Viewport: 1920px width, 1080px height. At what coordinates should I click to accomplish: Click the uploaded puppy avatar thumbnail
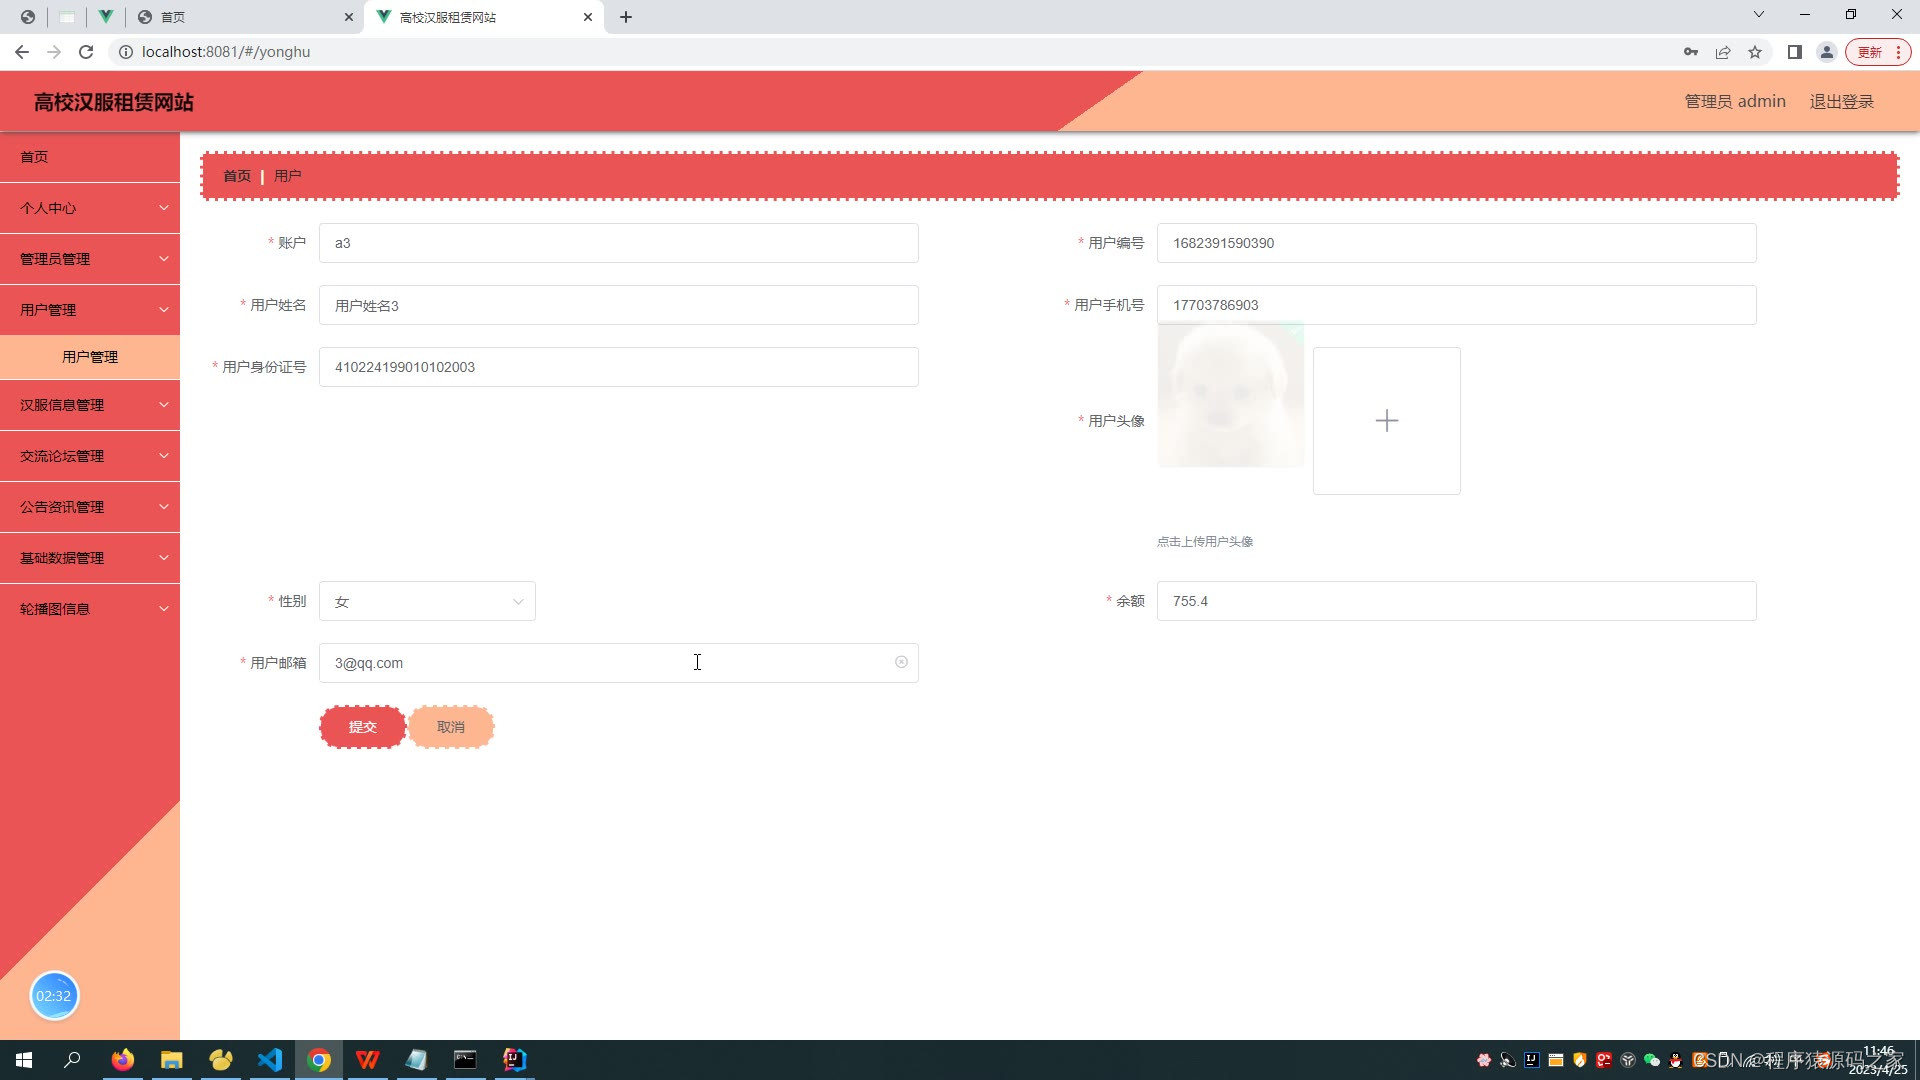point(1230,396)
